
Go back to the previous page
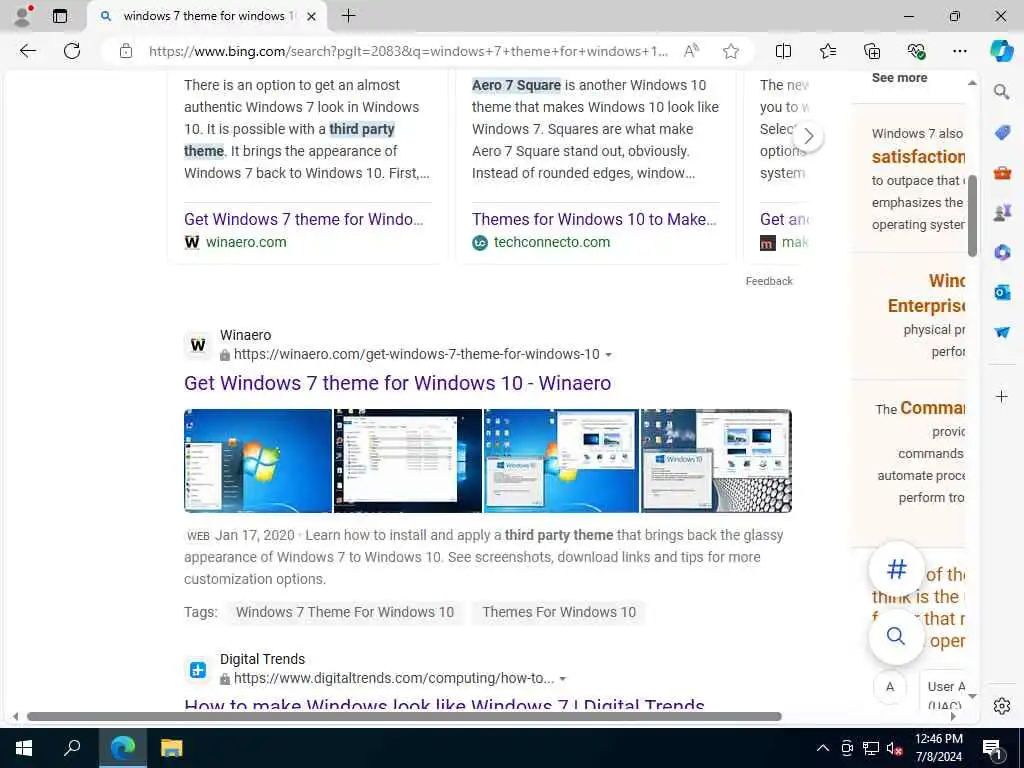pos(27,51)
